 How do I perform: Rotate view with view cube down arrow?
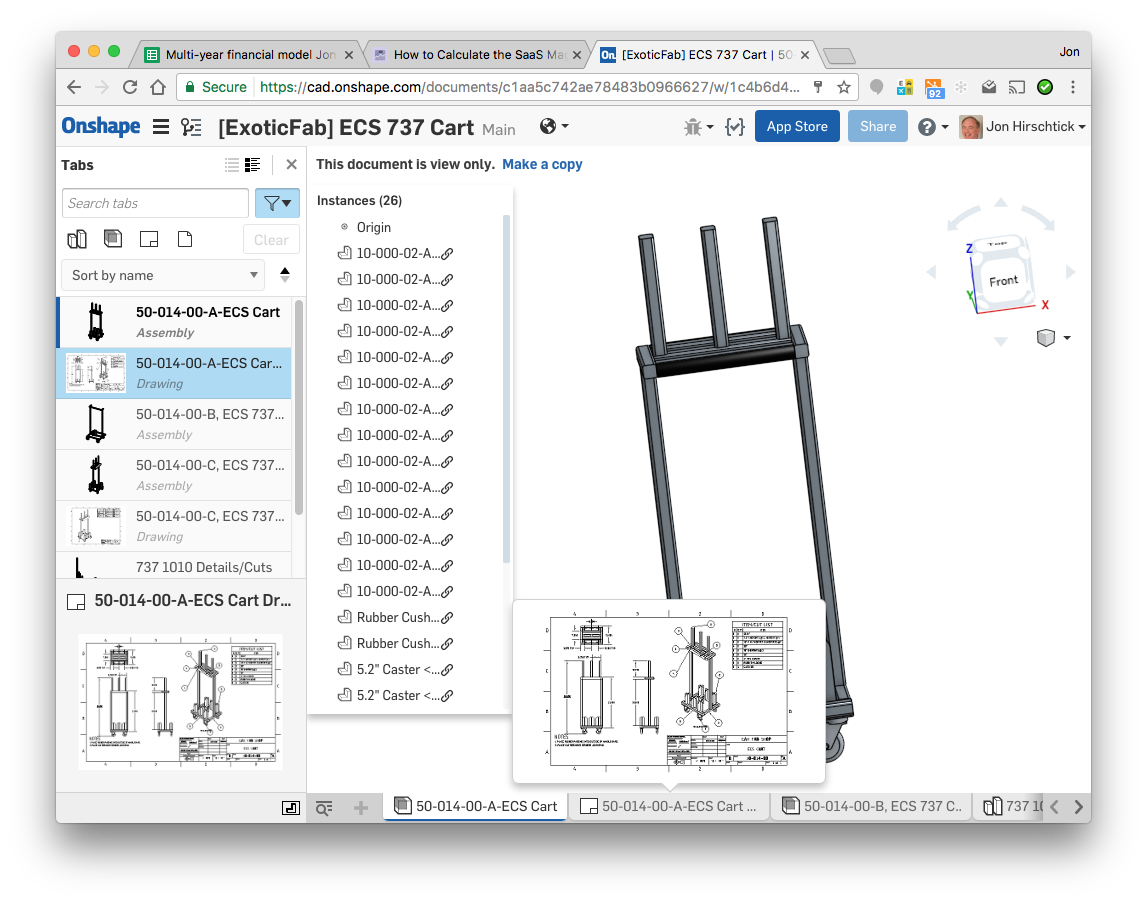[1001, 341]
